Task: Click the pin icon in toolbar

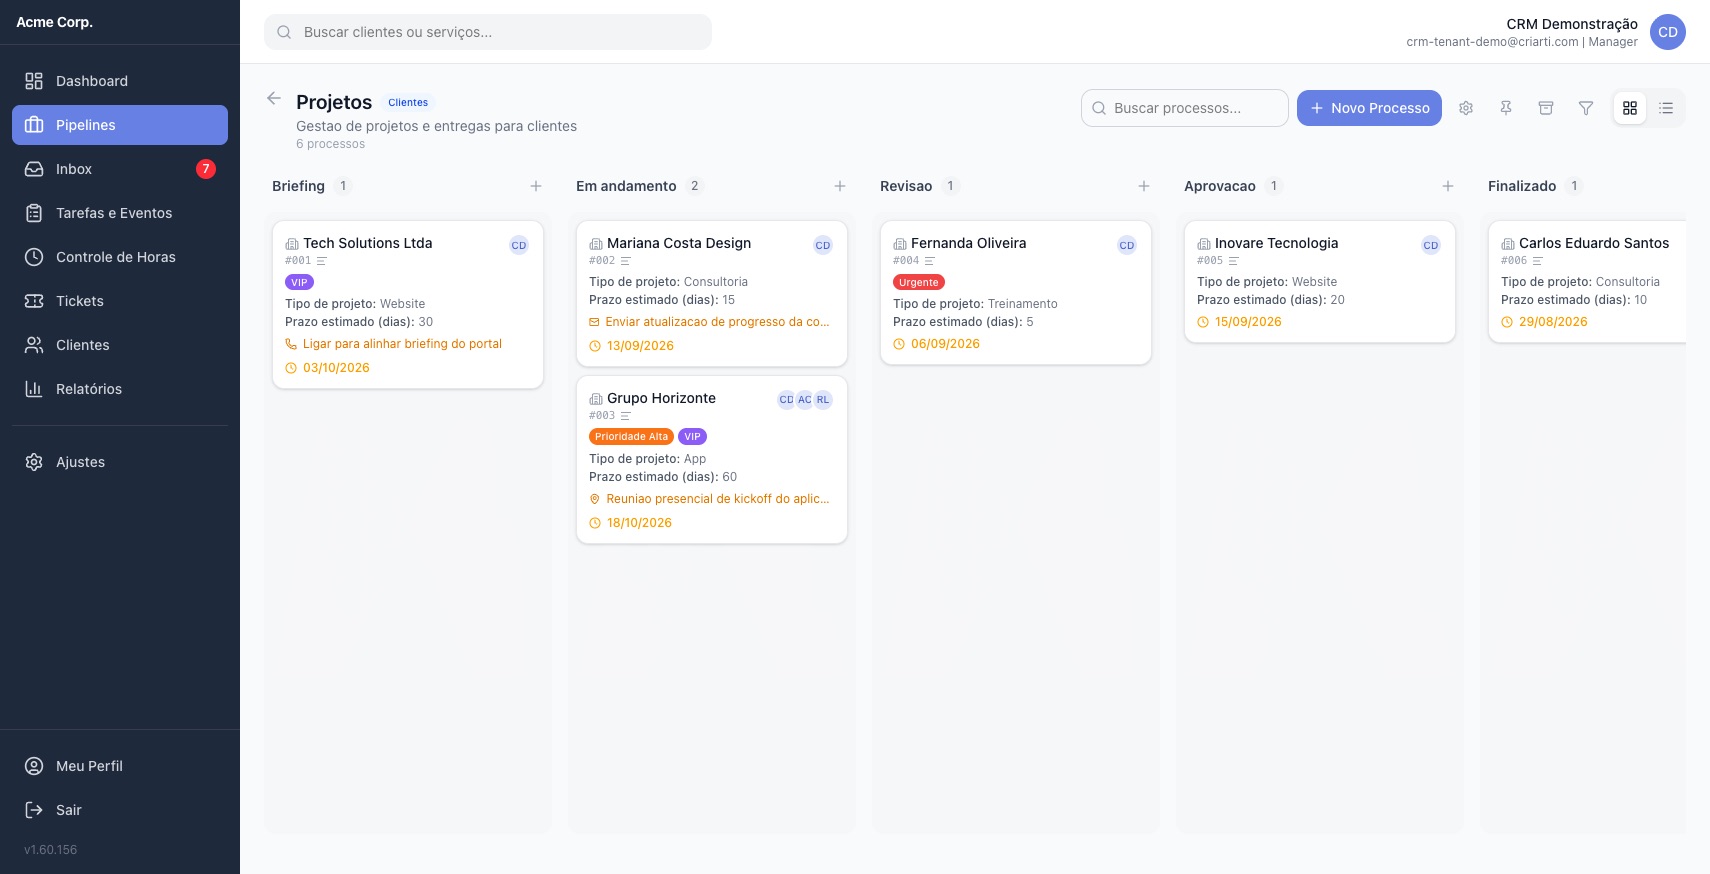Action: click(1506, 108)
